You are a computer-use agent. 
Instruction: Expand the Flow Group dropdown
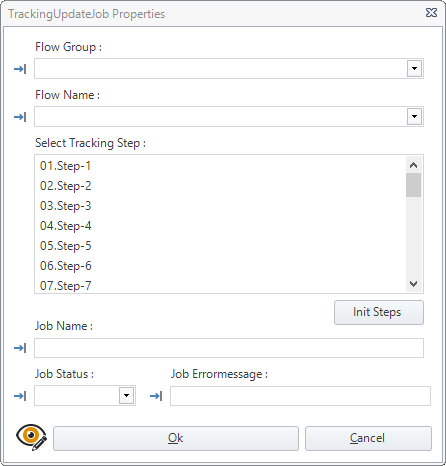pyautogui.click(x=414, y=69)
